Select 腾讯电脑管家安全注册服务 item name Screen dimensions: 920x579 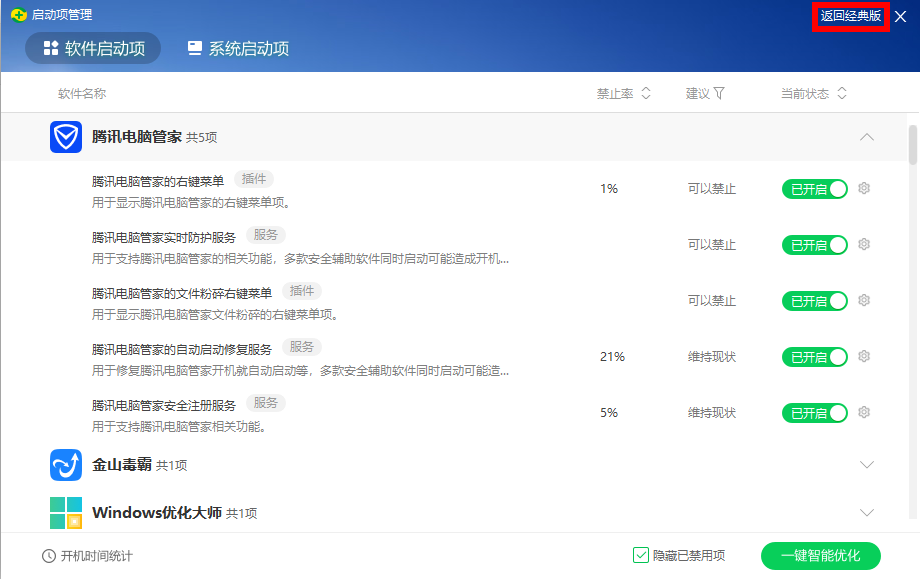tap(164, 405)
